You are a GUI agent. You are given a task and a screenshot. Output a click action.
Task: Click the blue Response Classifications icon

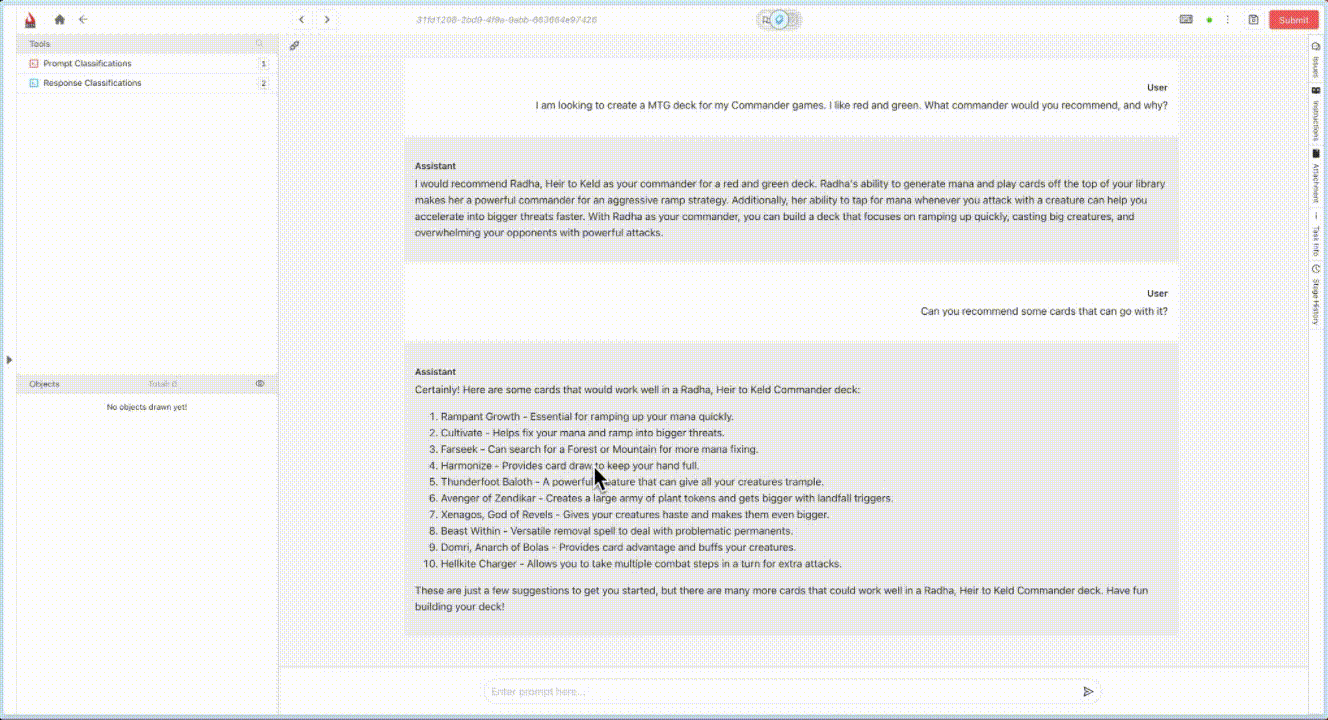(x=34, y=83)
